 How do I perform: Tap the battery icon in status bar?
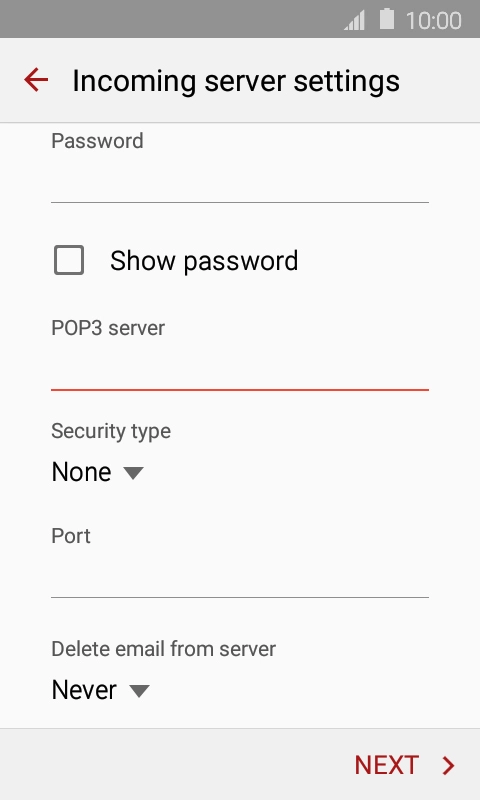[x=387, y=19]
